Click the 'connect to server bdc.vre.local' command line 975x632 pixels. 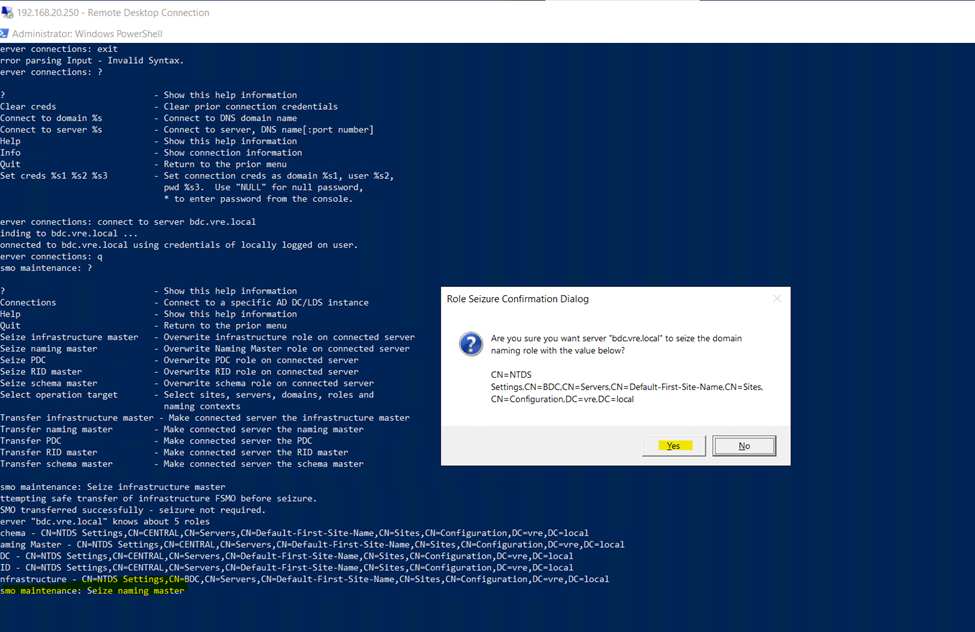click(x=128, y=222)
